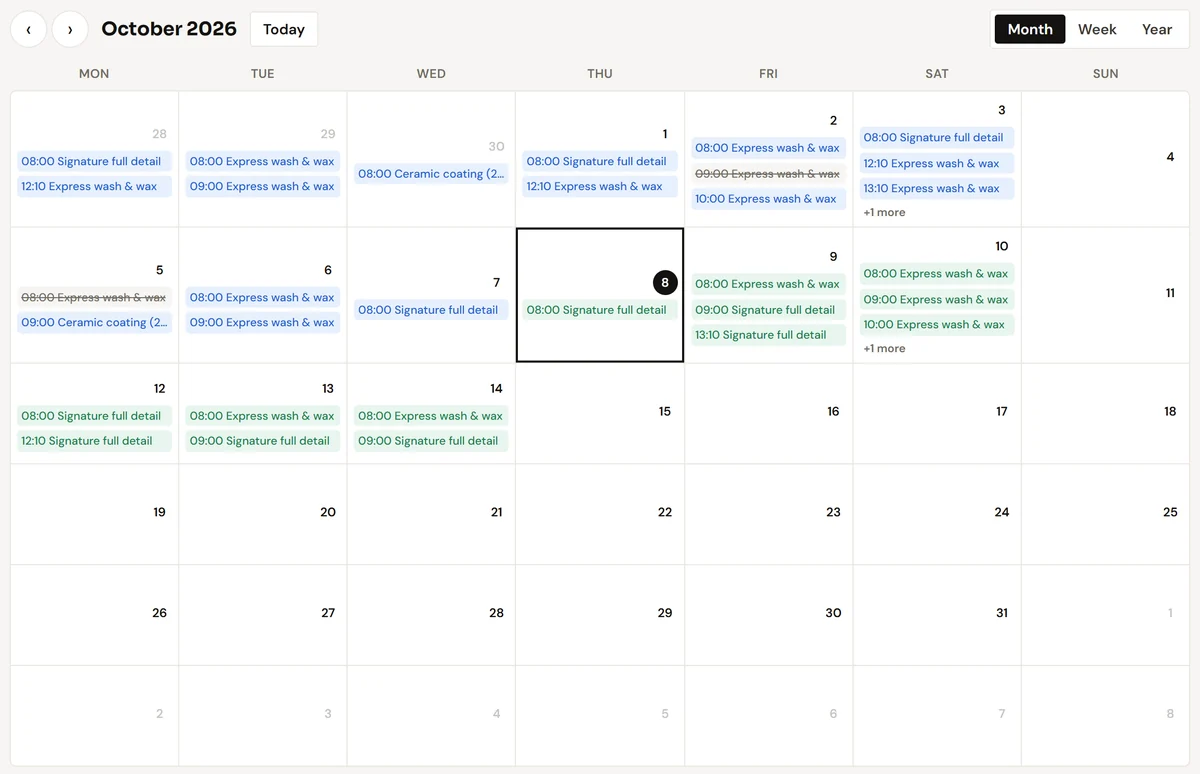Select day 31 cell
The width and height of the screenshot is (1200, 774).
click(x=937, y=615)
